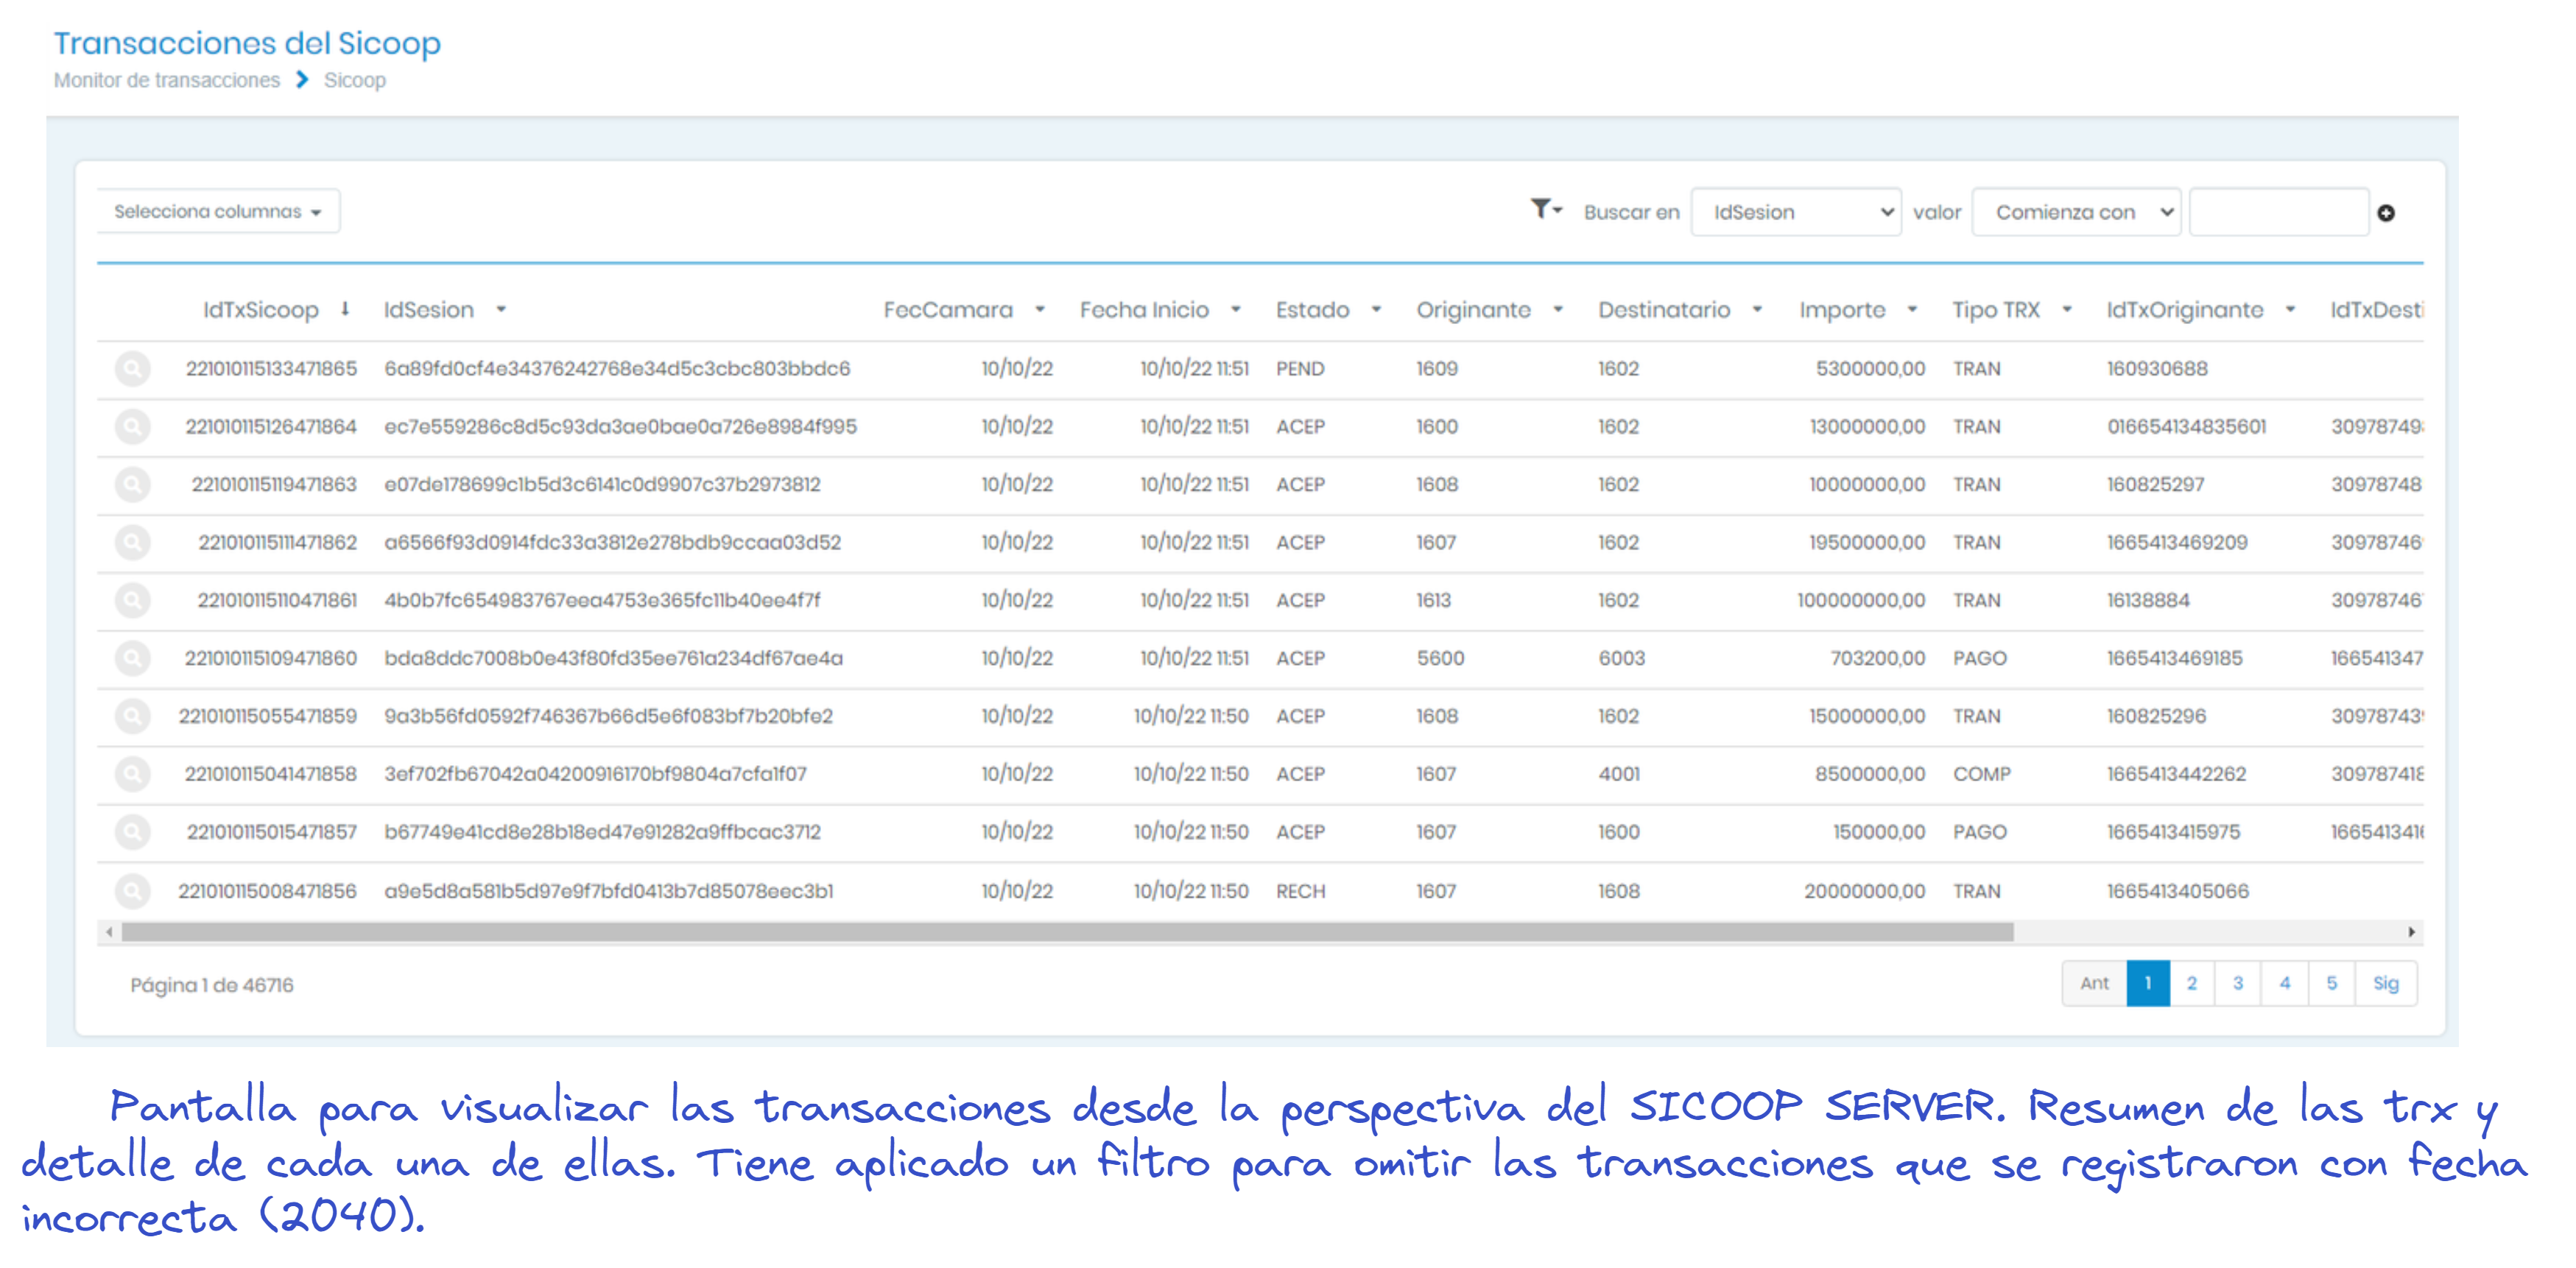Click IdTxOriginante value 16138884

tap(2148, 600)
